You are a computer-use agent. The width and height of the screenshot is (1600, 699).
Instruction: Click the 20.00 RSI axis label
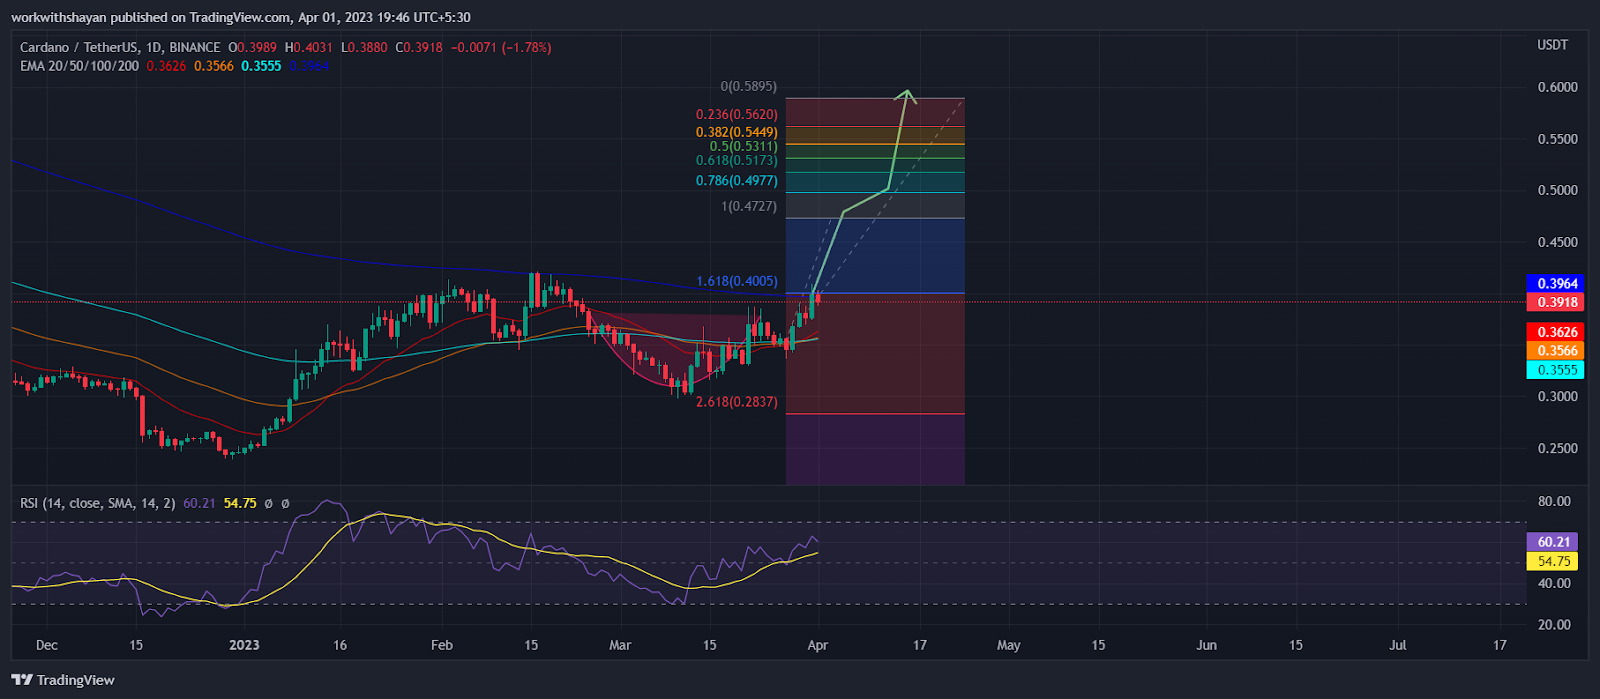click(x=1554, y=625)
